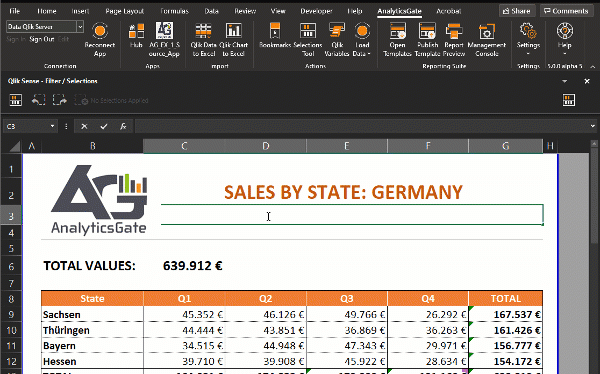Image resolution: width=600 pixels, height=374 pixels.
Task: Click the formula bar enter checkmark
Action: click(x=104, y=126)
